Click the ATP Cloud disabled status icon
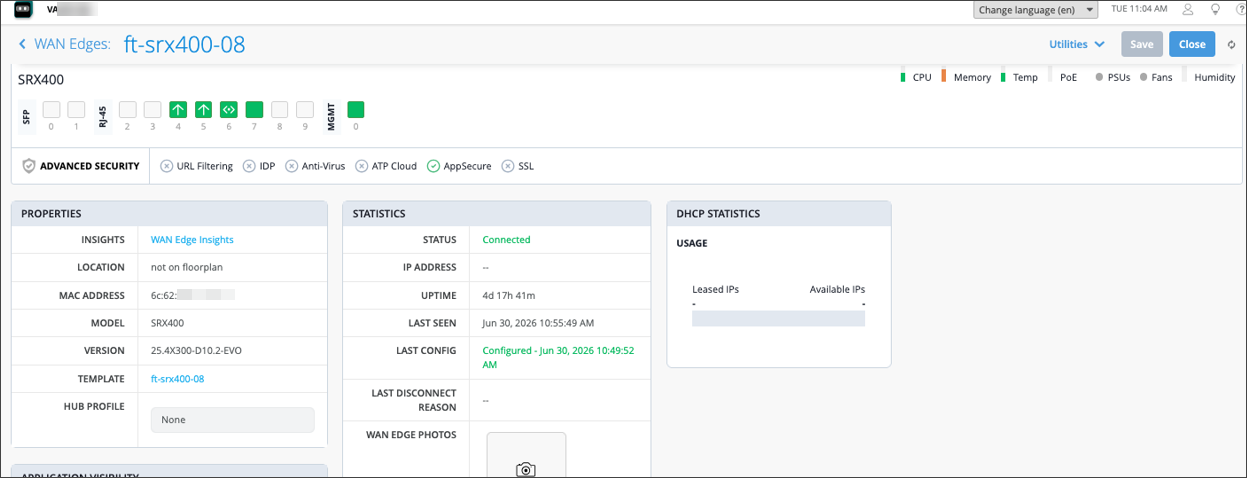1247x478 pixels. pyautogui.click(x=361, y=166)
